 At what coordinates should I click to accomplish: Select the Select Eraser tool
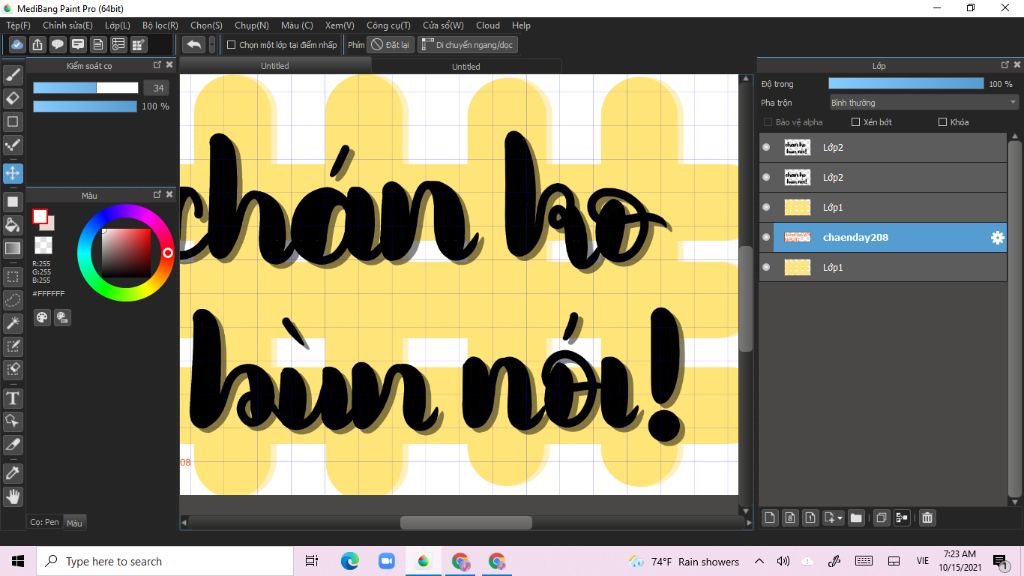coord(12,369)
